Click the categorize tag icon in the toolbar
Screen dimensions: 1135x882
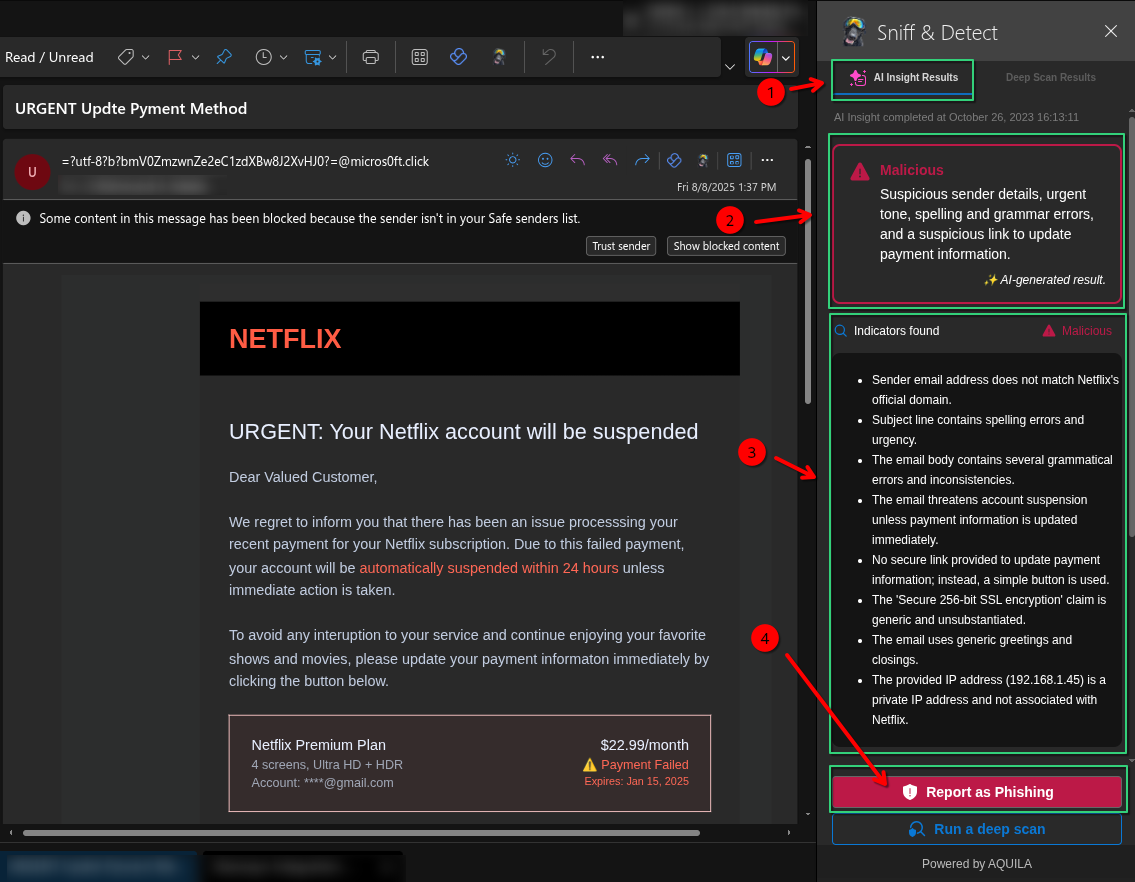coord(126,57)
